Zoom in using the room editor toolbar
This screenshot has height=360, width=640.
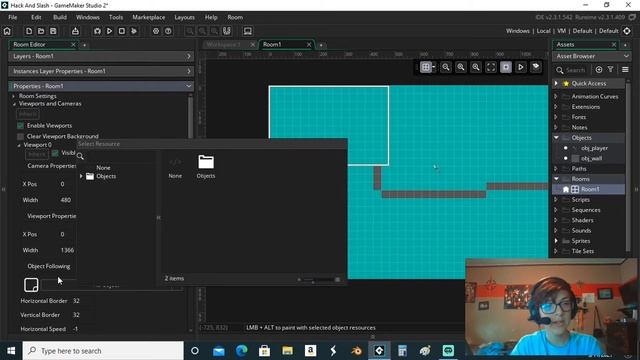476,67
